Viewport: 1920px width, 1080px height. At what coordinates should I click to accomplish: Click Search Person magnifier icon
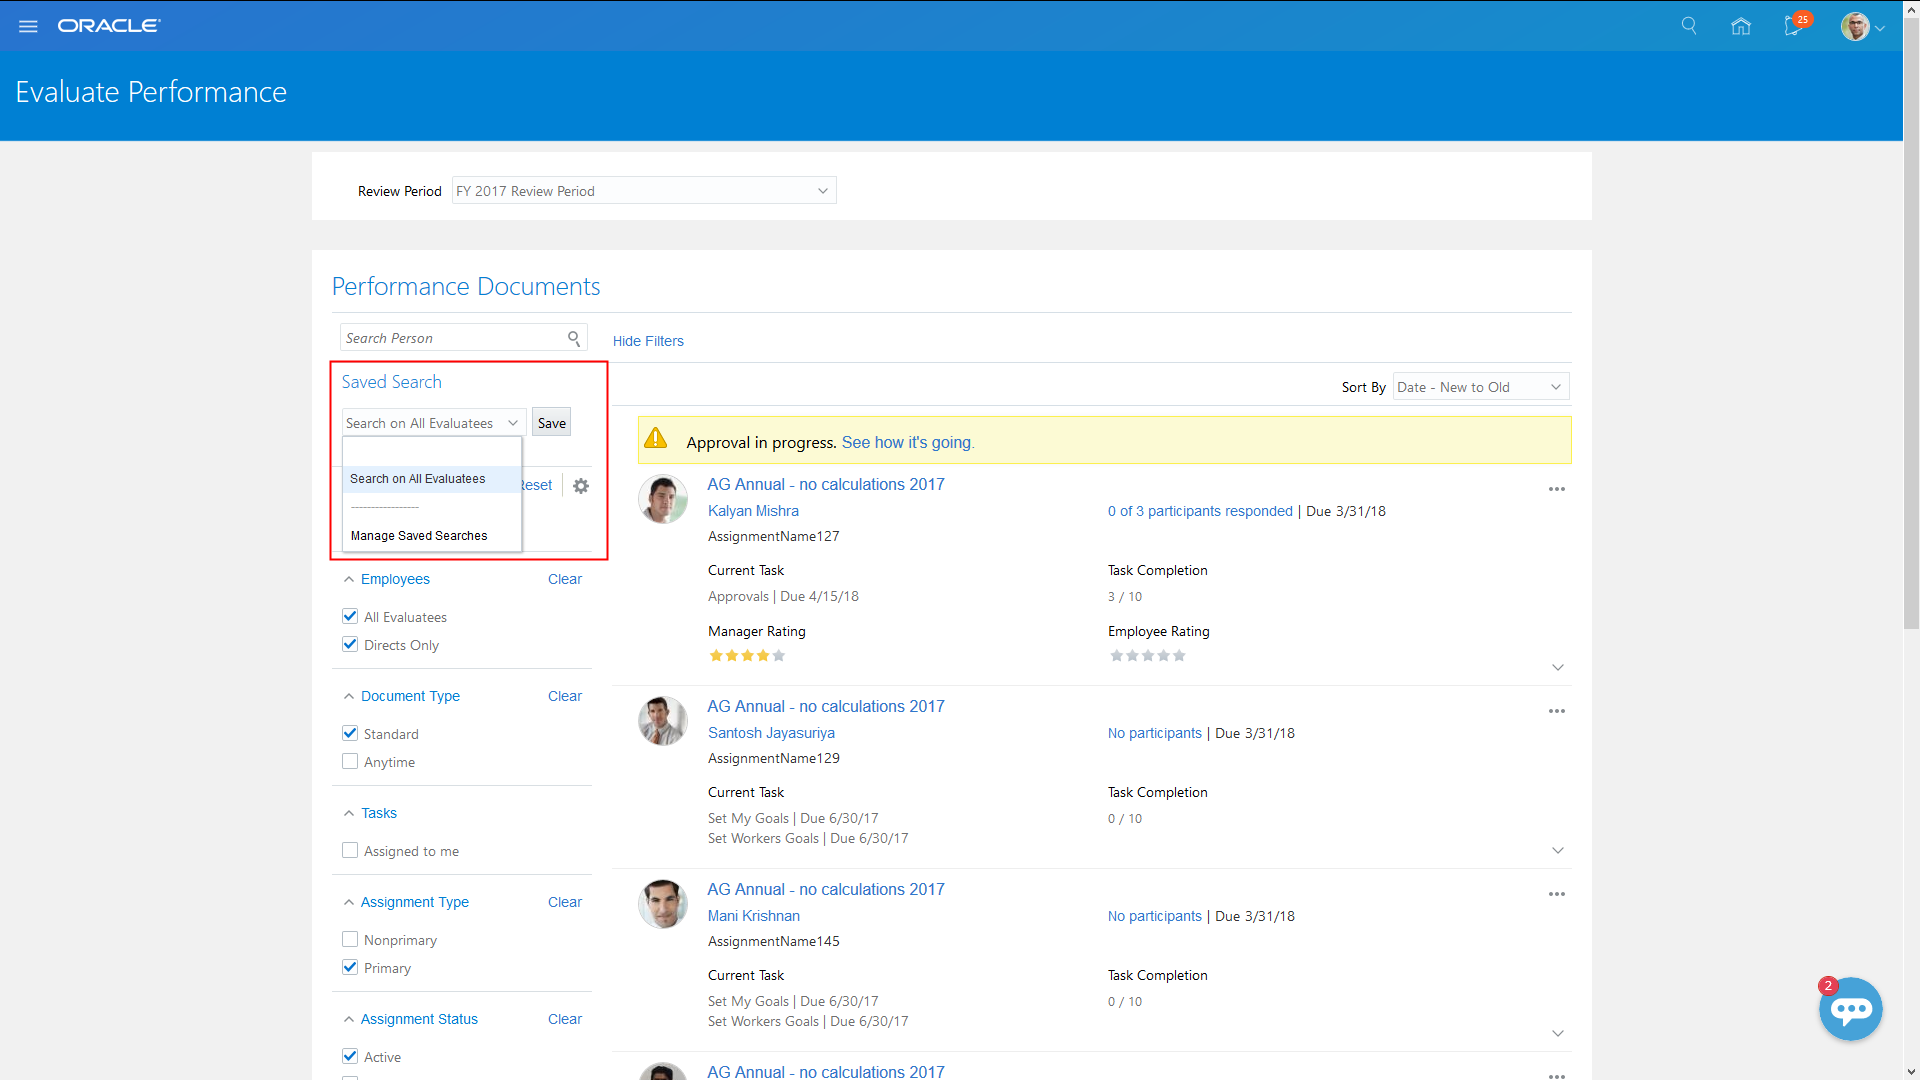coord(574,338)
